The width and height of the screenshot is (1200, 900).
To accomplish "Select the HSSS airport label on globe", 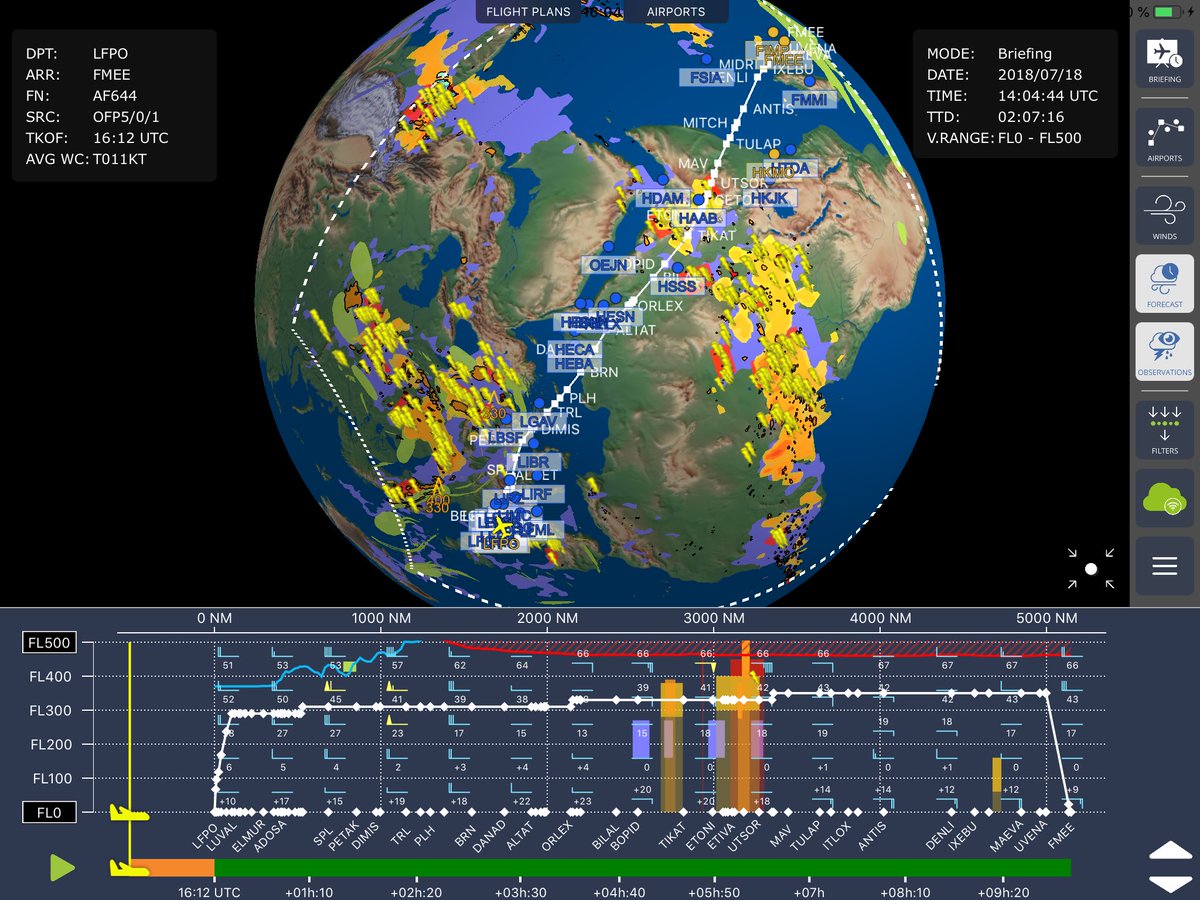I will point(677,286).
